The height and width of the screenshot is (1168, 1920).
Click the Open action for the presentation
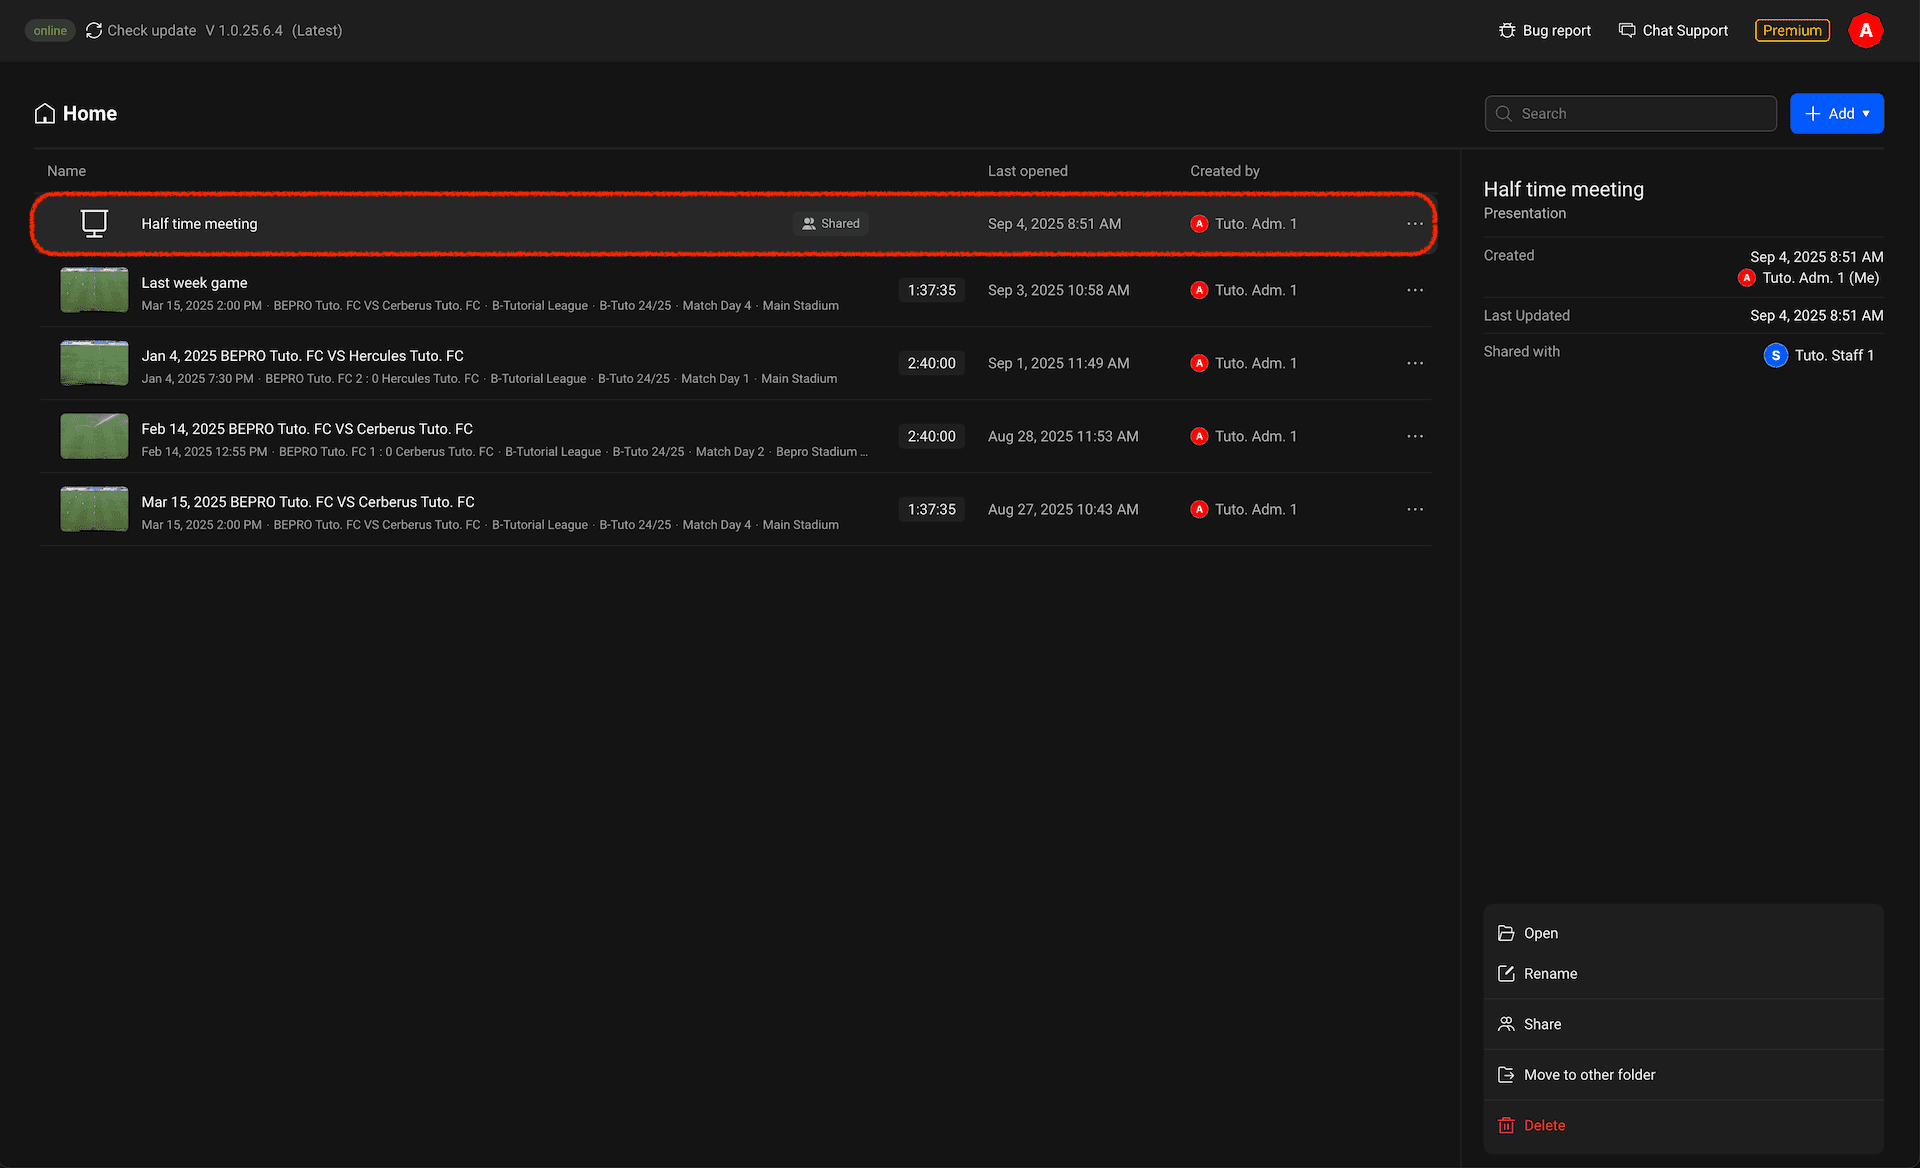[x=1540, y=933]
